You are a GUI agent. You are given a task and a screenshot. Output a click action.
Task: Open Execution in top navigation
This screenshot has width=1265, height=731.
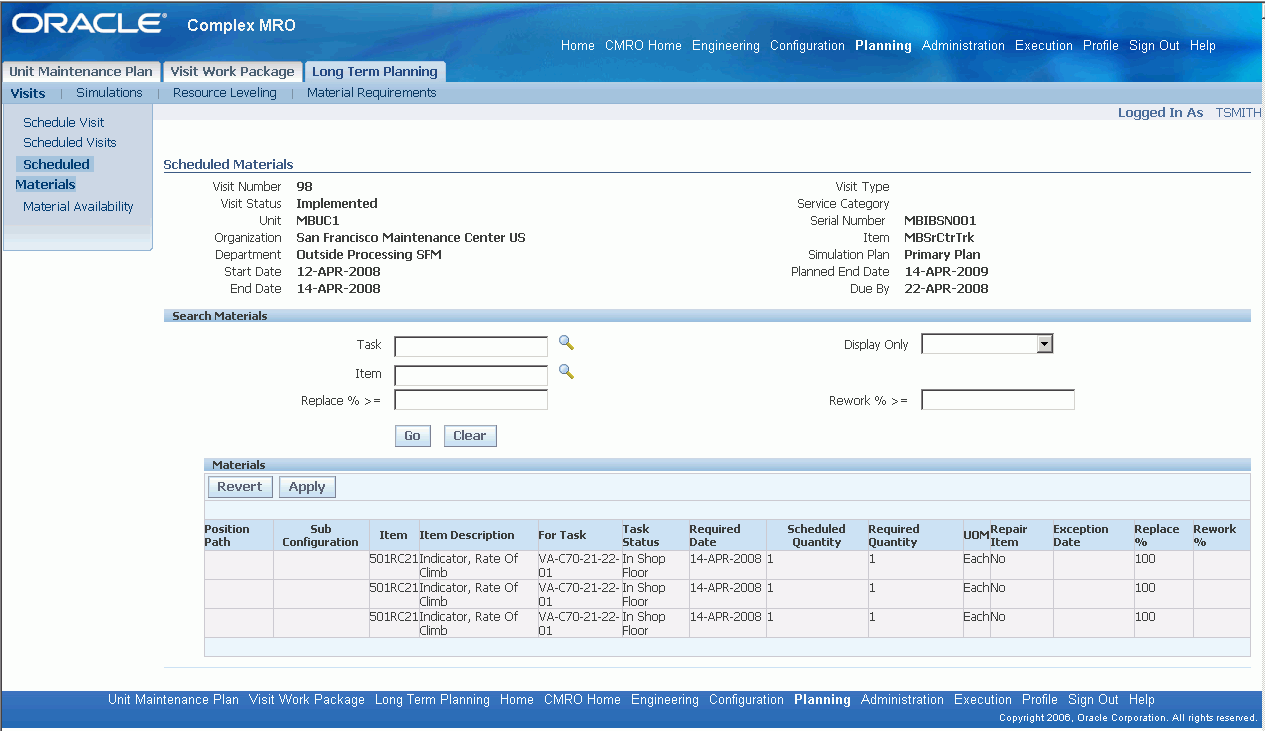(1044, 45)
